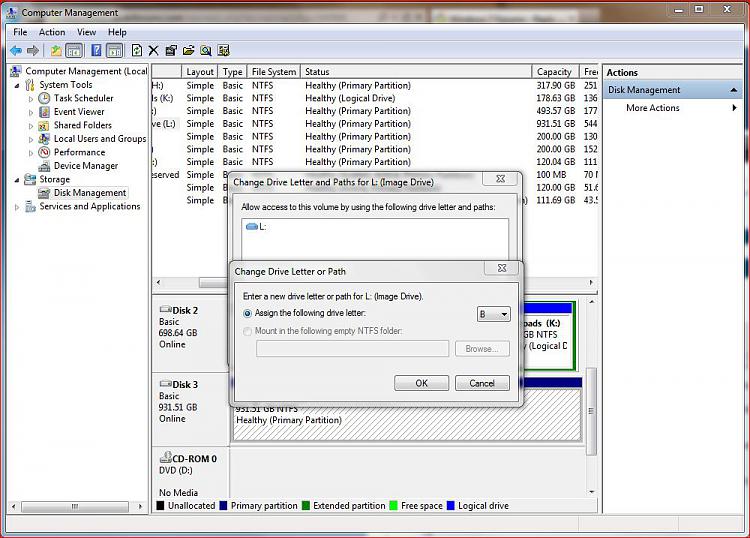Open the File menu
Viewport: 750px width, 538px height.
(20, 32)
